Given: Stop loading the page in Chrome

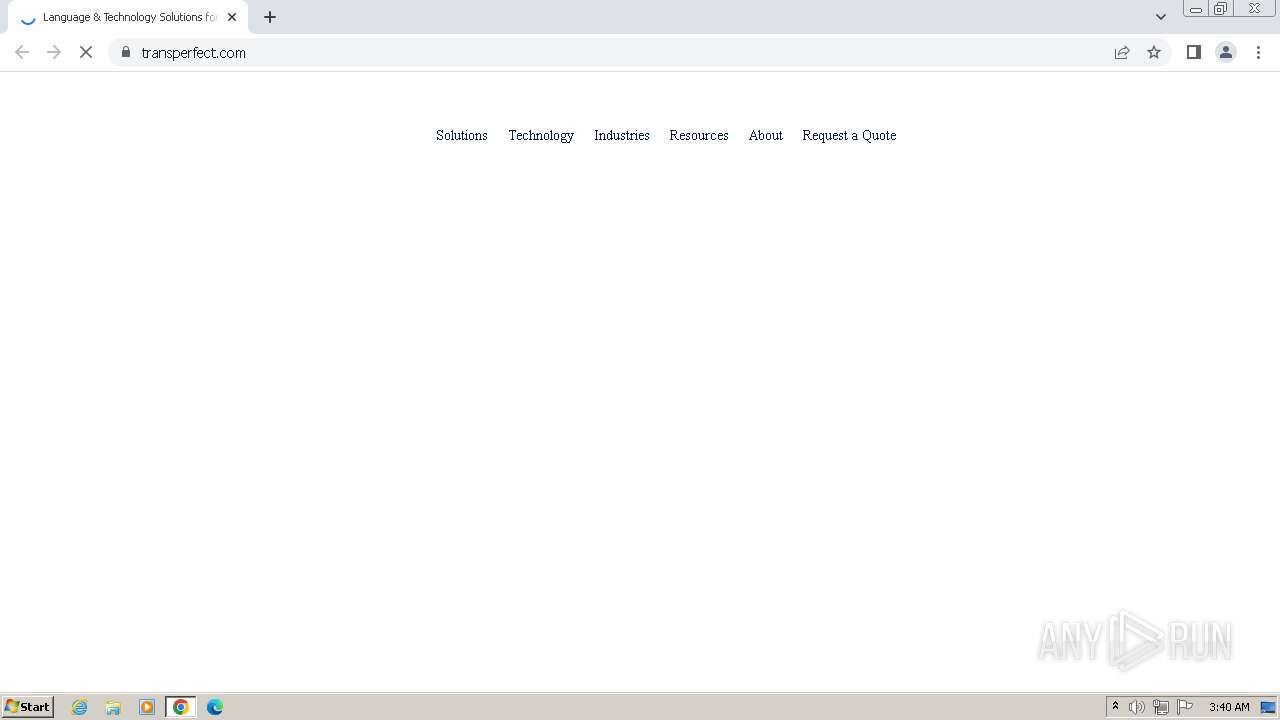Looking at the screenshot, I should point(86,52).
